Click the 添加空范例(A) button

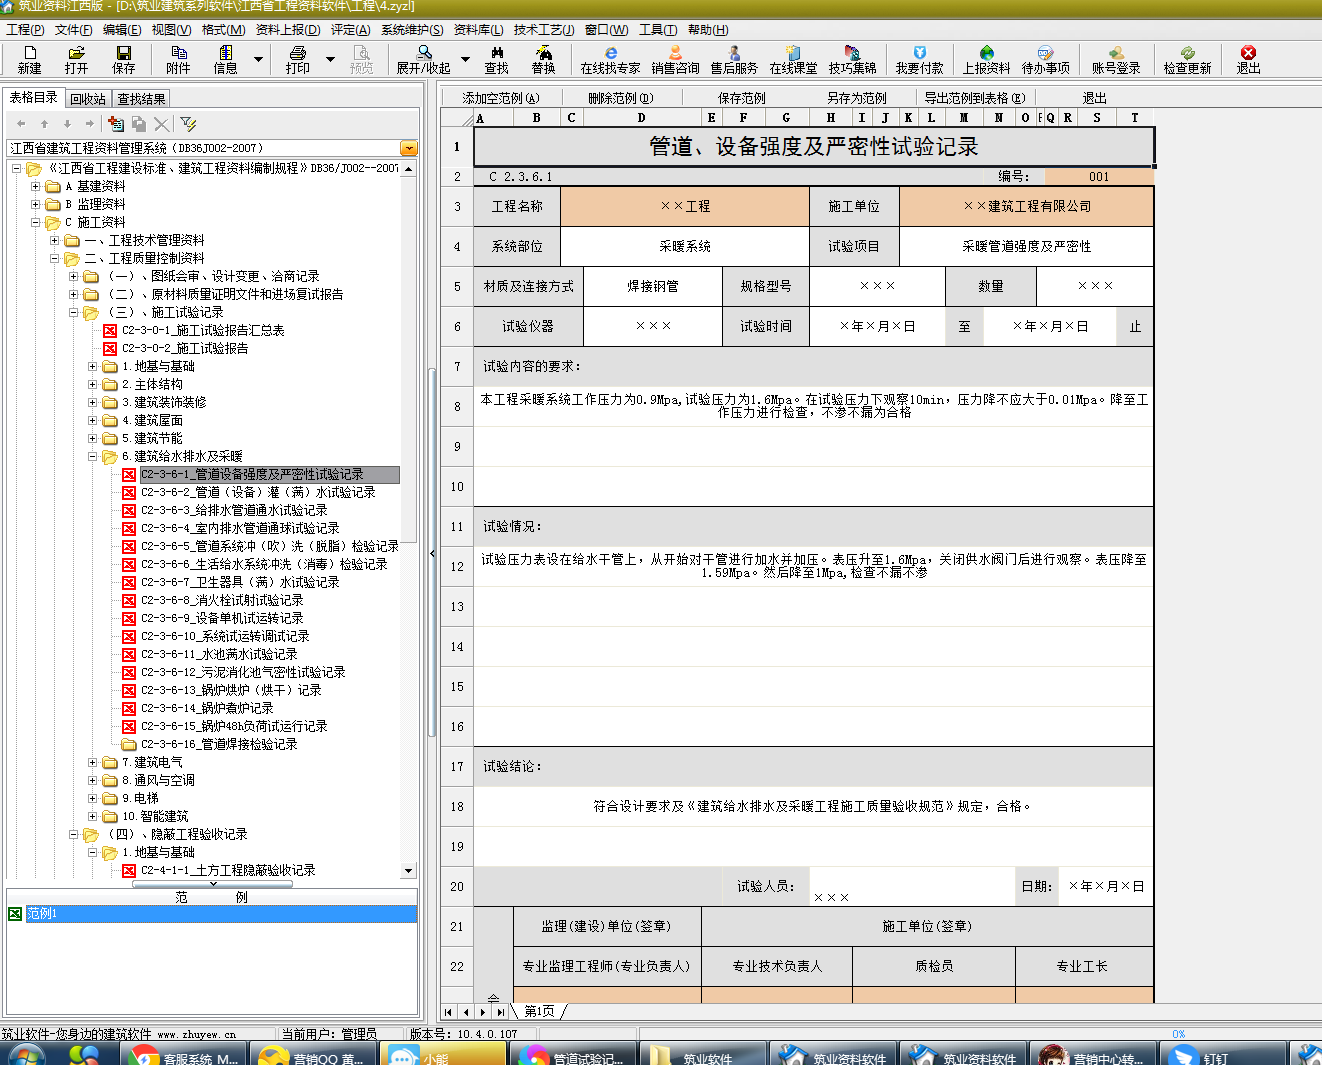pos(501,98)
